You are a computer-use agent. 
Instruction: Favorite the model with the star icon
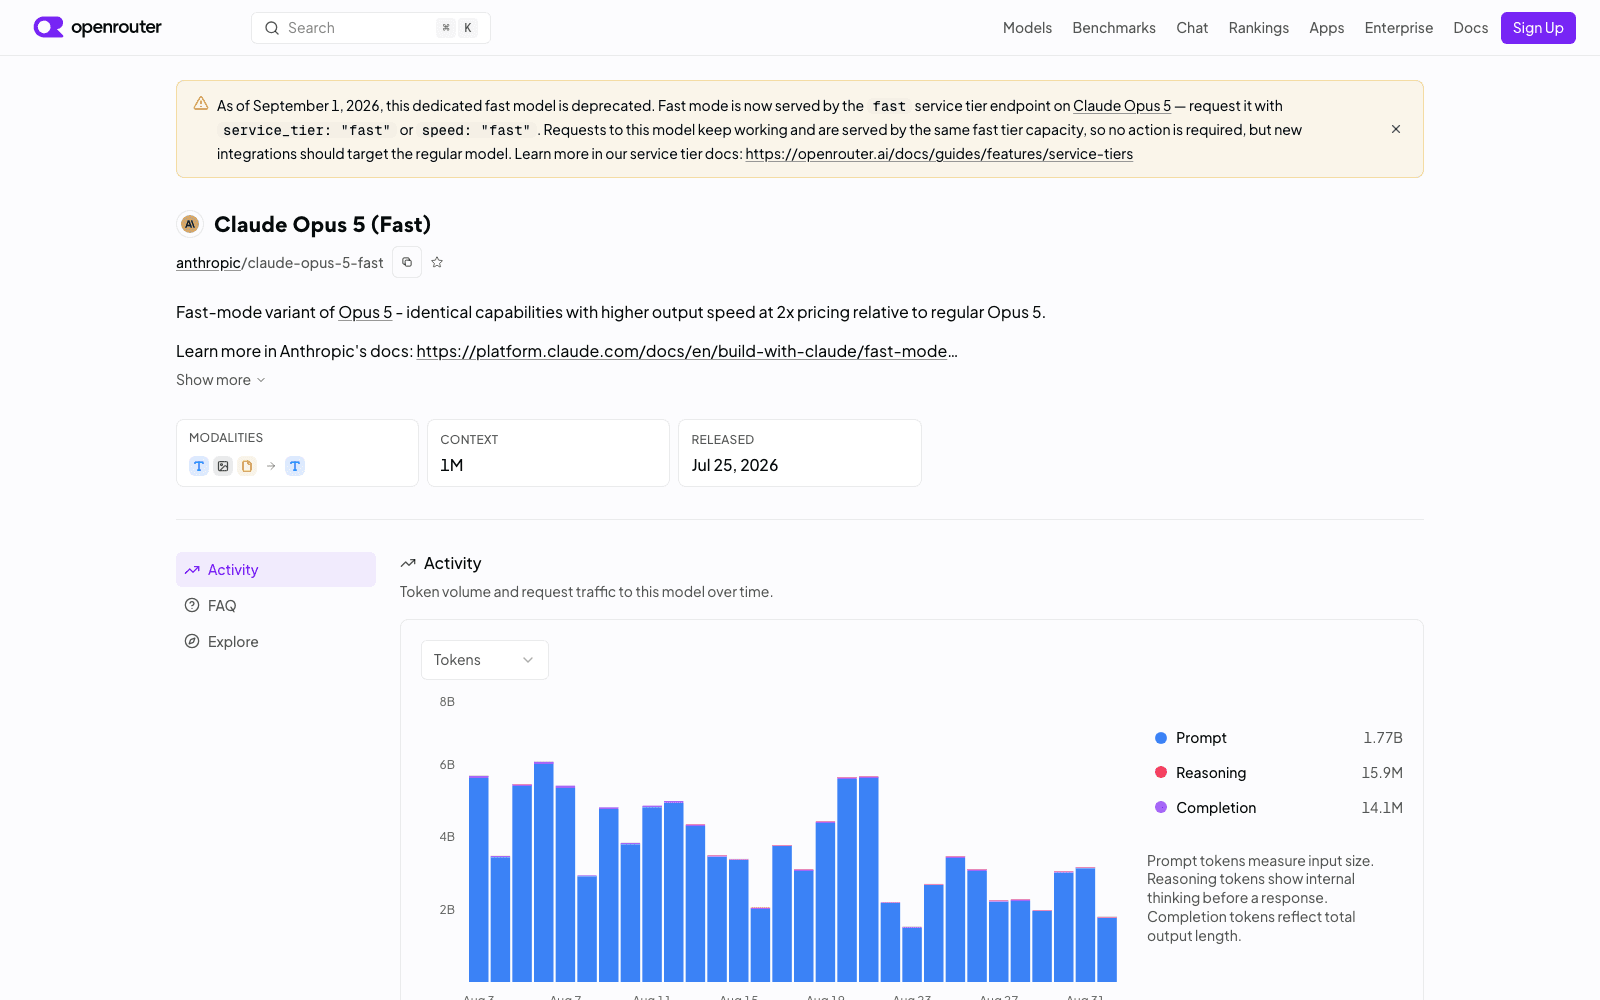[x=437, y=262]
